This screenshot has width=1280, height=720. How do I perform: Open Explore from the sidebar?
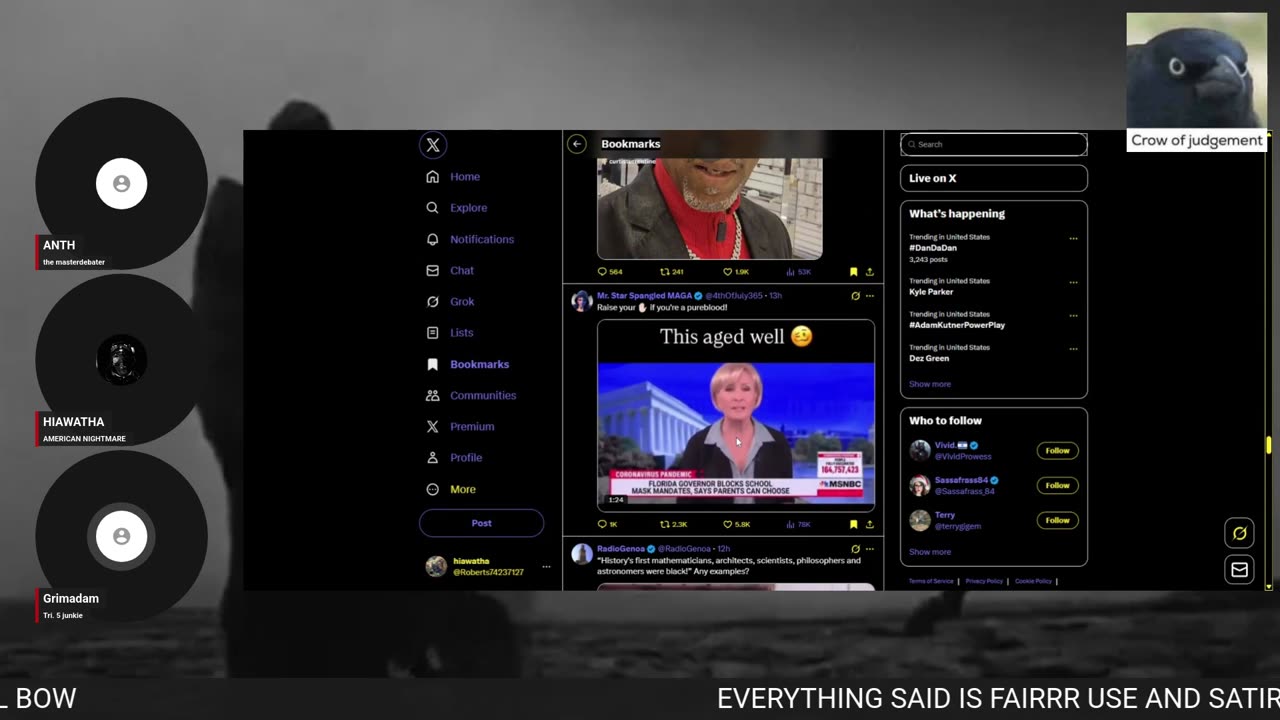pyautogui.click(x=457, y=208)
